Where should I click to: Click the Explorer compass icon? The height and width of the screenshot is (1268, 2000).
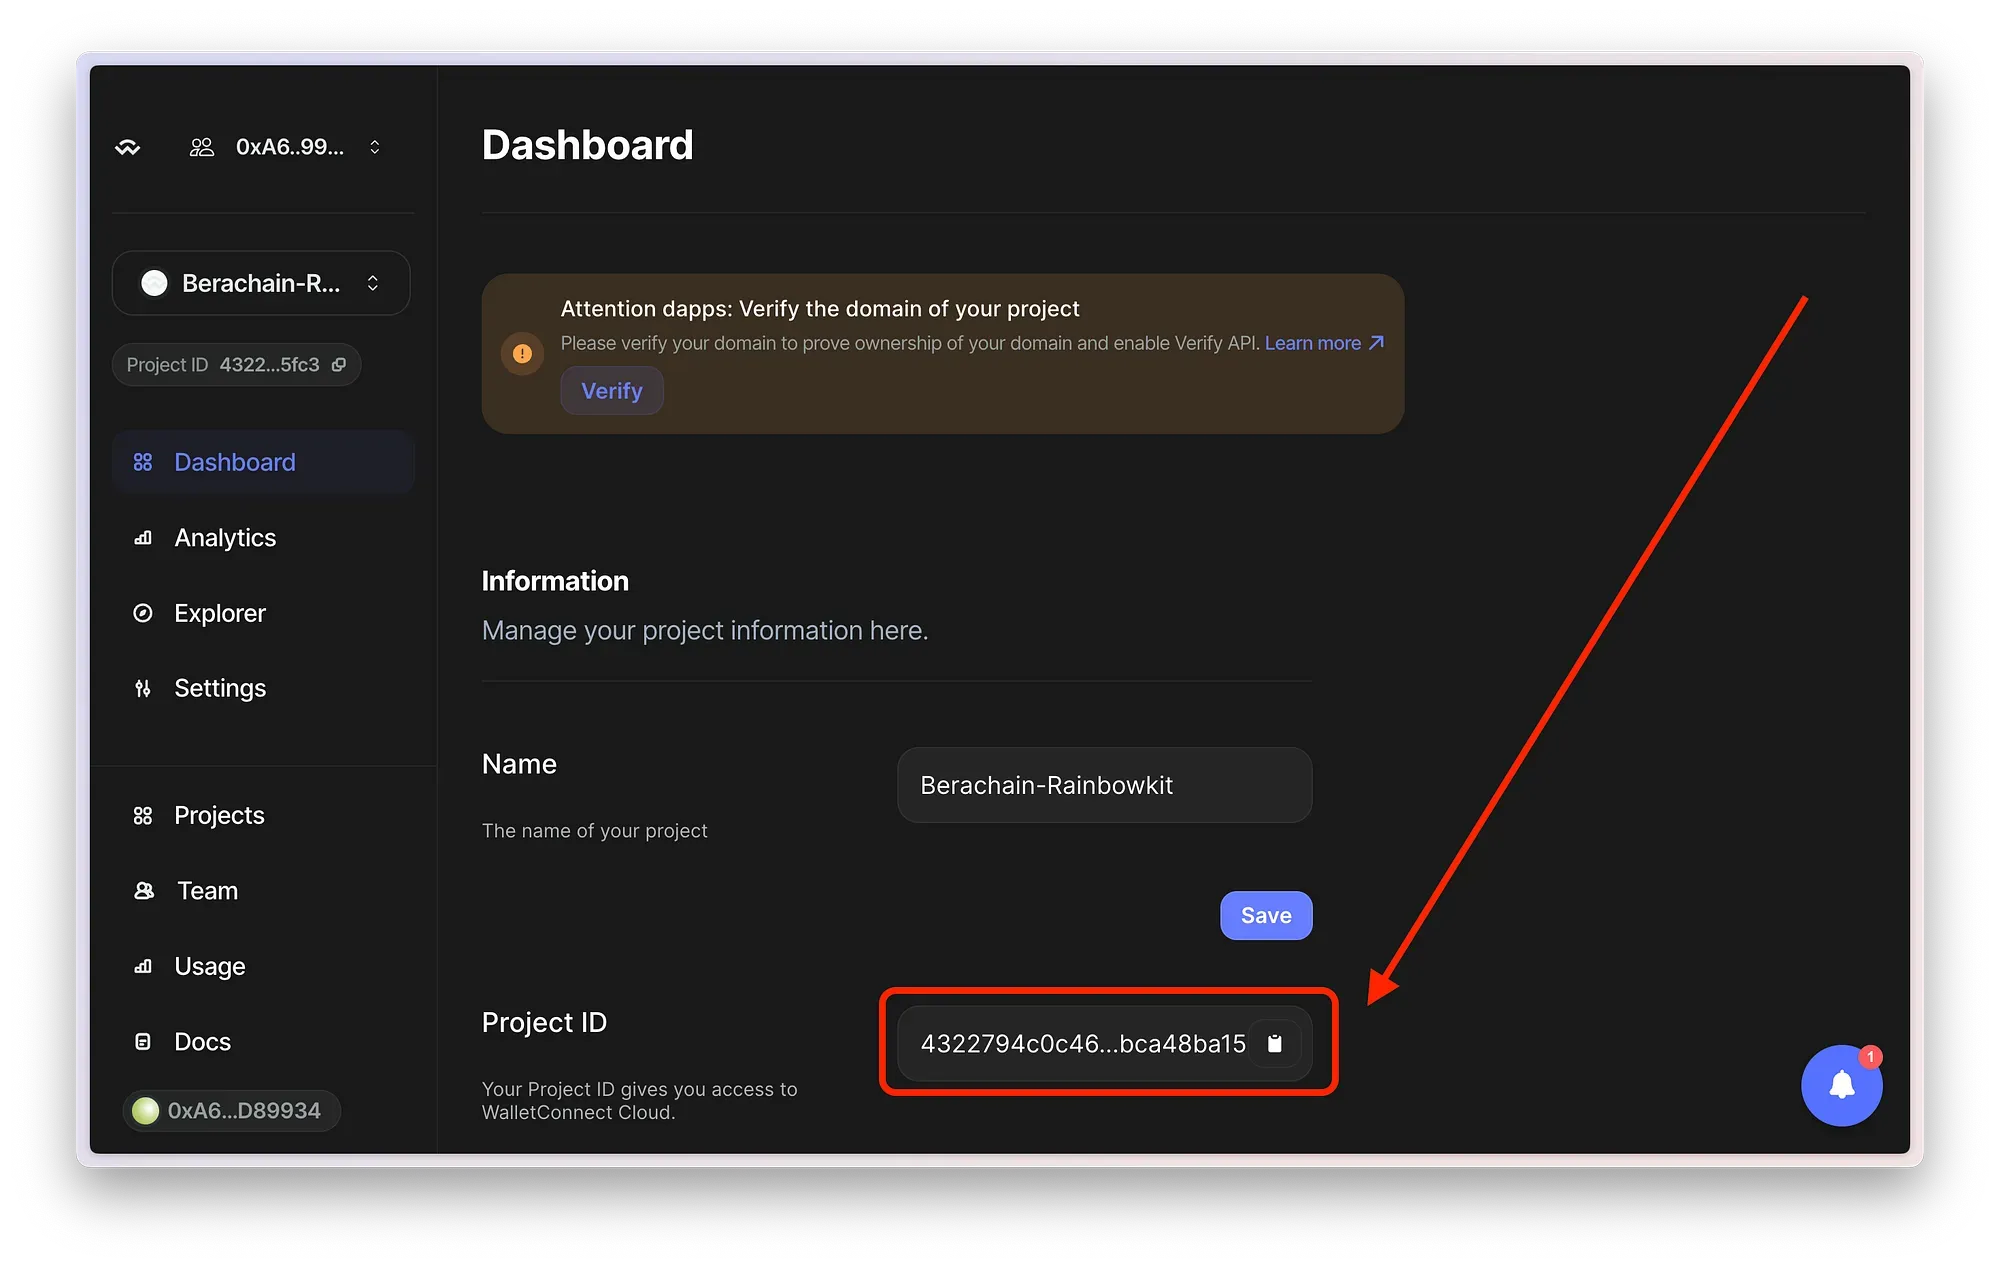pyautogui.click(x=143, y=613)
